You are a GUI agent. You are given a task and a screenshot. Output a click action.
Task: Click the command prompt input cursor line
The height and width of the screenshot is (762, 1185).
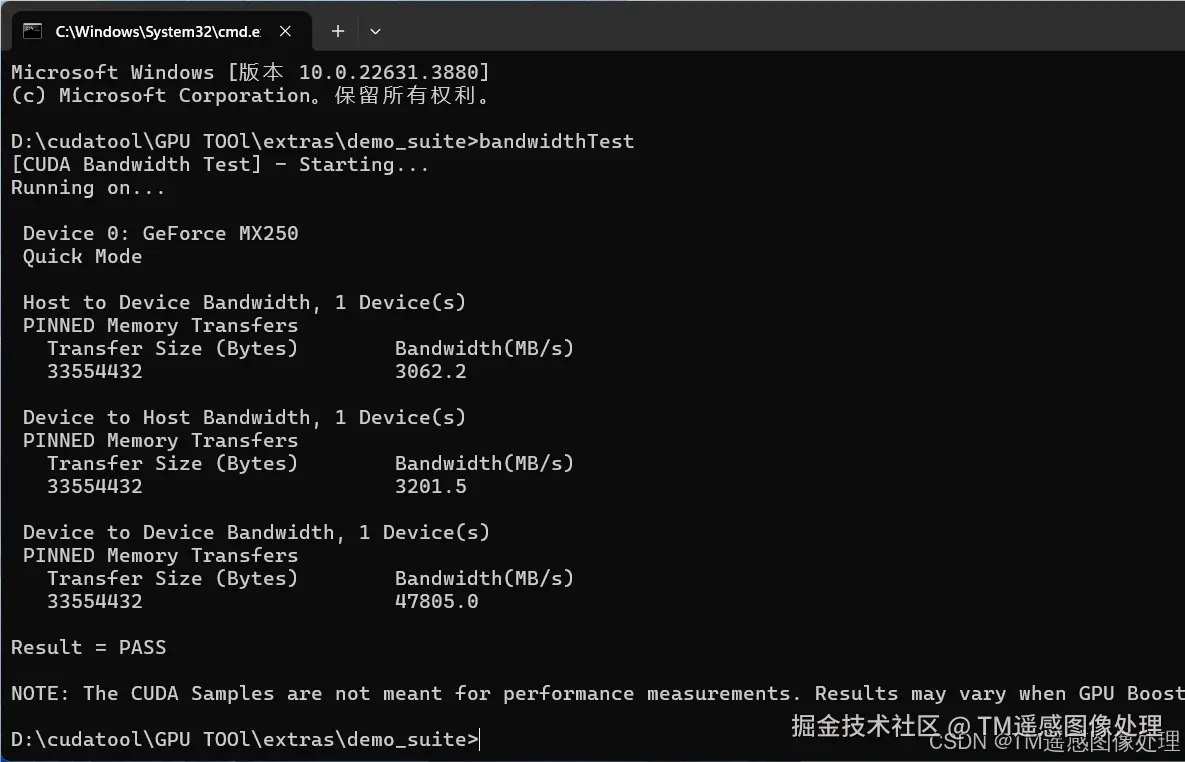click(246, 739)
